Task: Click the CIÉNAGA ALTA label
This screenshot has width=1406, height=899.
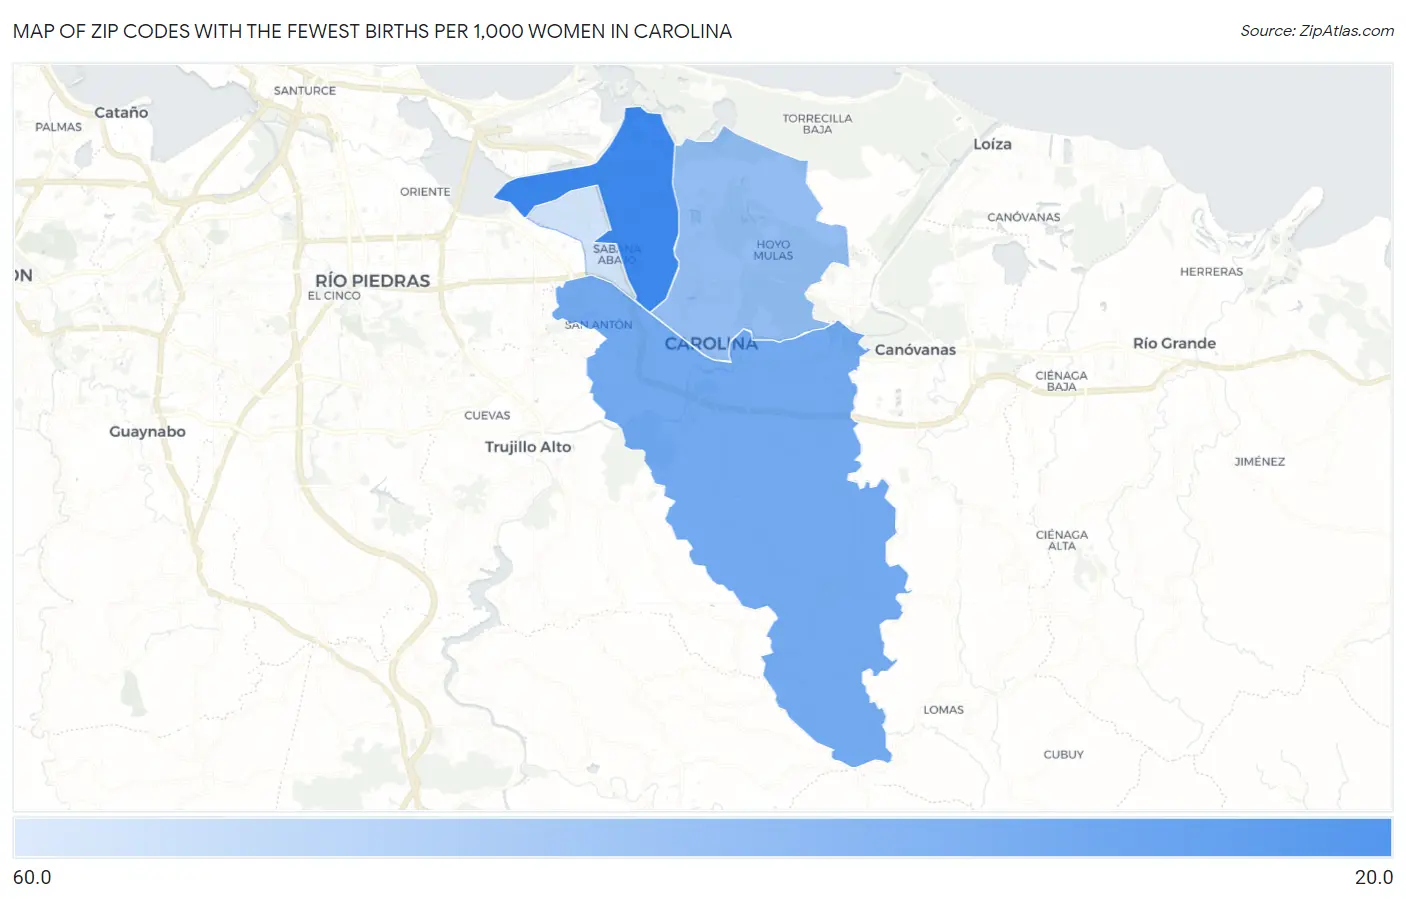Action: pos(1062,540)
